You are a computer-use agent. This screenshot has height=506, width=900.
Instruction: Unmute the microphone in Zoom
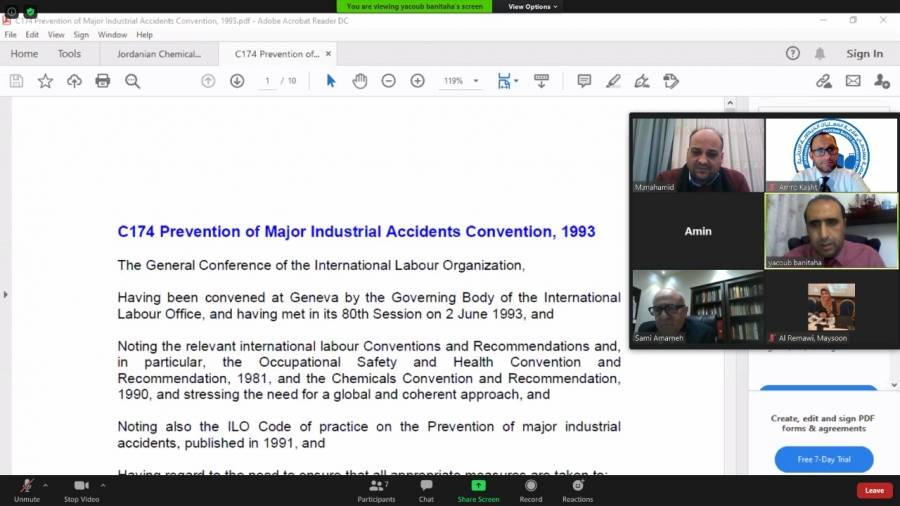tap(27, 490)
